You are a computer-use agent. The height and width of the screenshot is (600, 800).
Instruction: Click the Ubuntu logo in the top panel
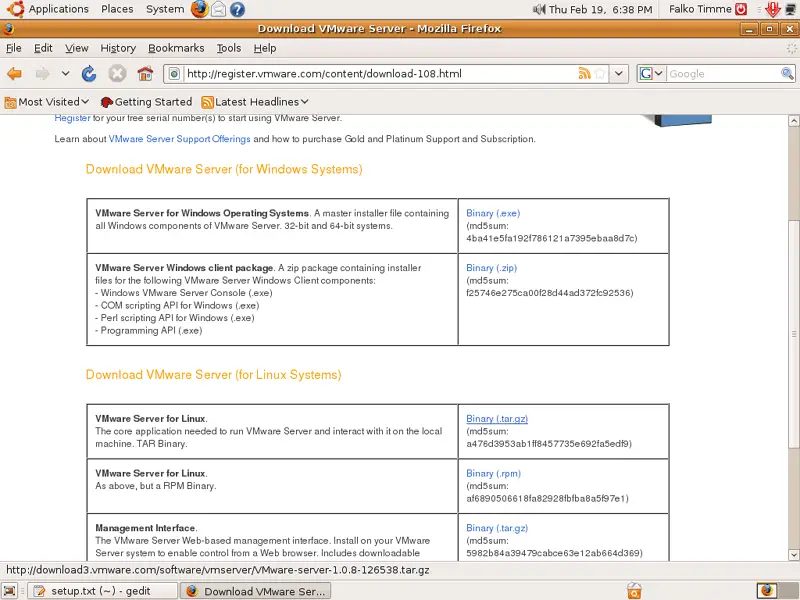(x=15, y=9)
